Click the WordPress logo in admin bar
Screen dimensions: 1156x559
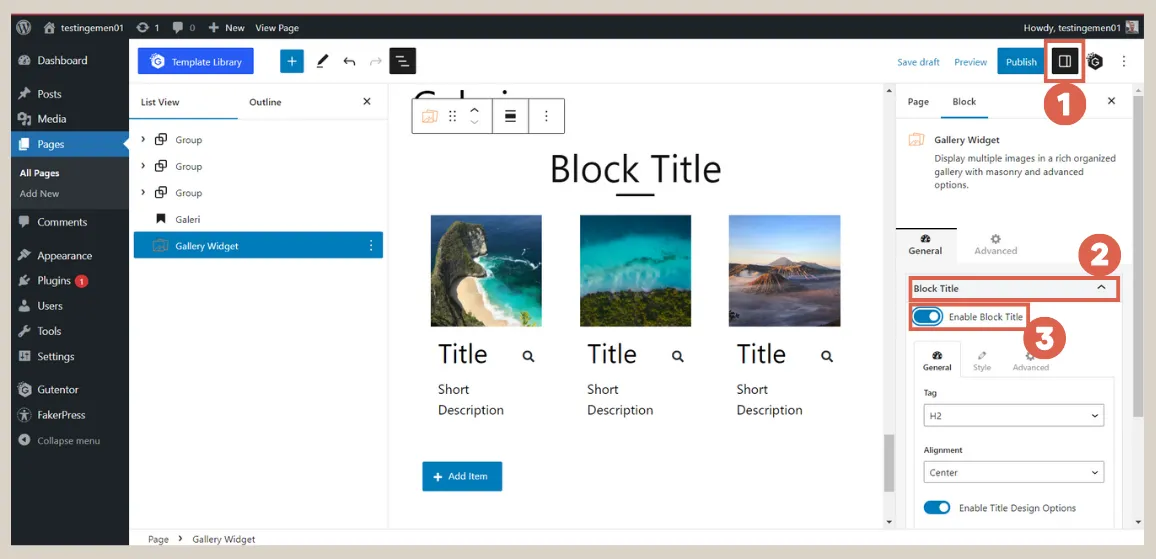(x=24, y=27)
